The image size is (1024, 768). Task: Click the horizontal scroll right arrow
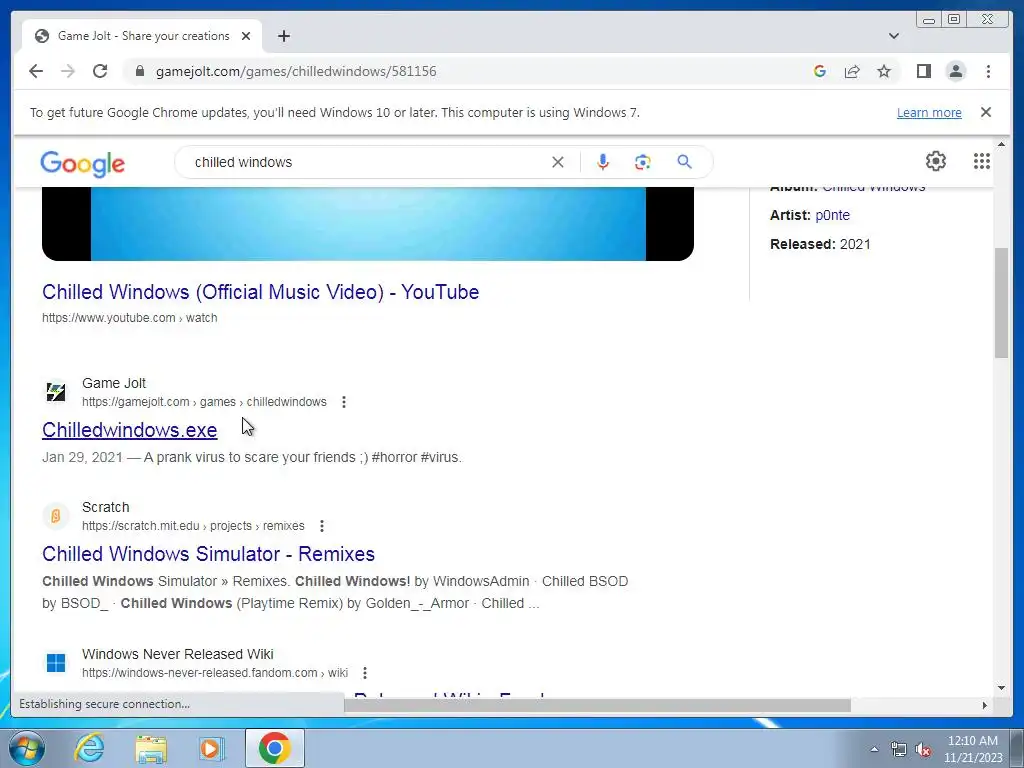(x=985, y=705)
